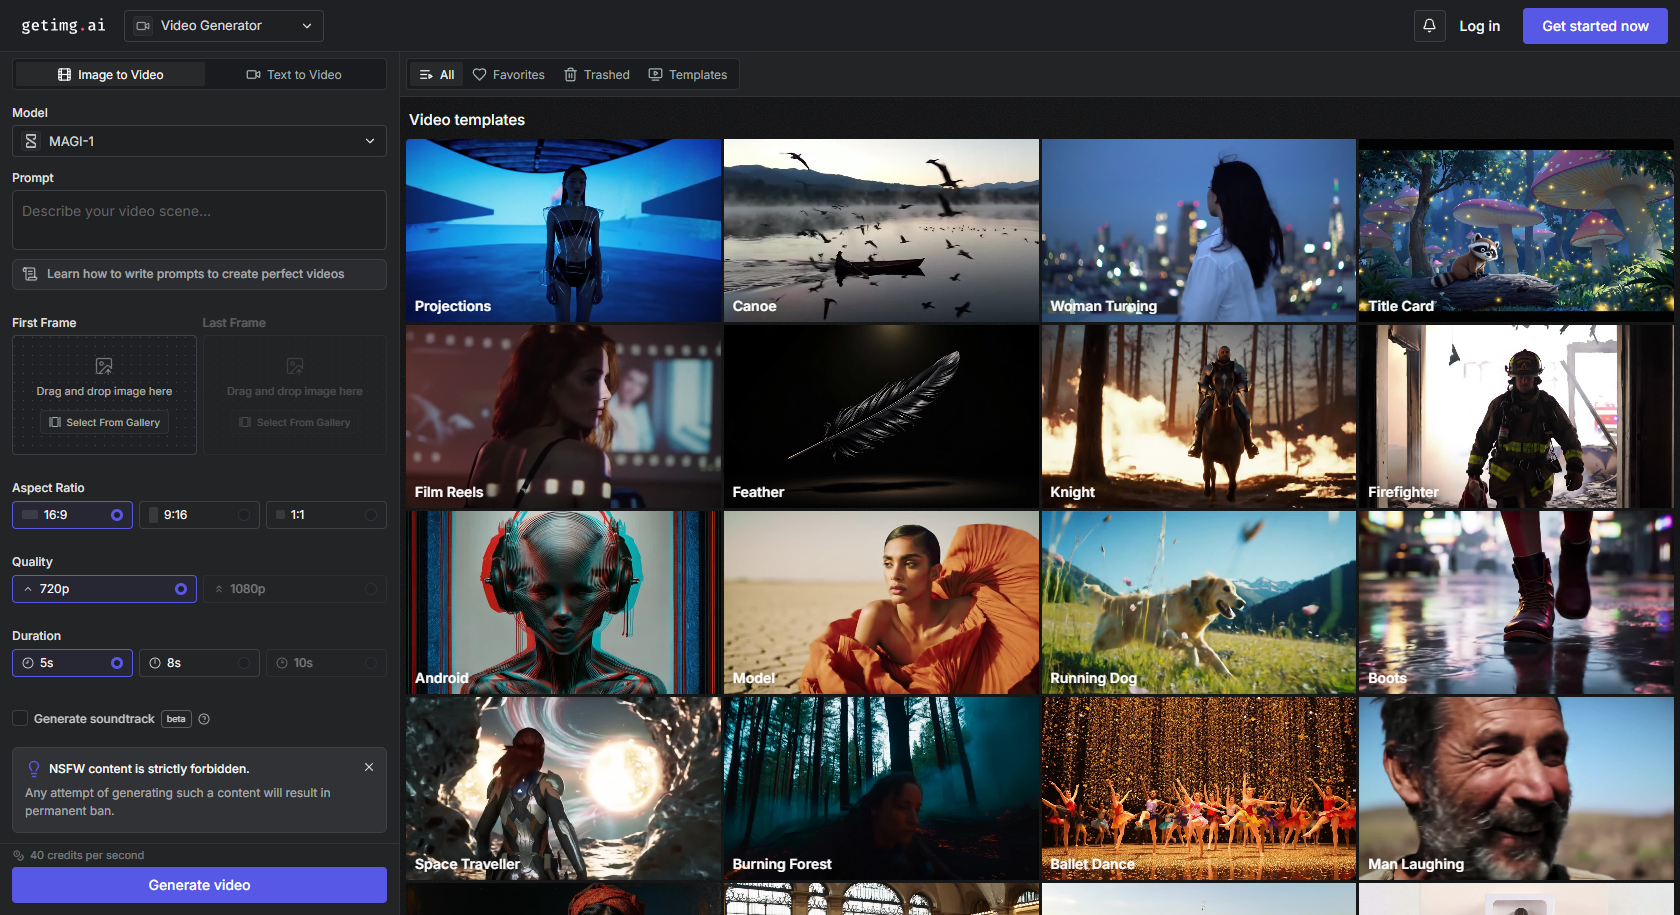Click the Get started now button
Image resolution: width=1680 pixels, height=915 pixels.
click(1595, 26)
